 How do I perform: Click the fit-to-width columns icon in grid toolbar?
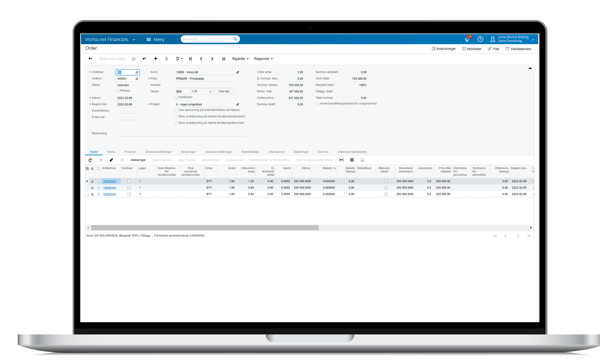click(x=341, y=160)
